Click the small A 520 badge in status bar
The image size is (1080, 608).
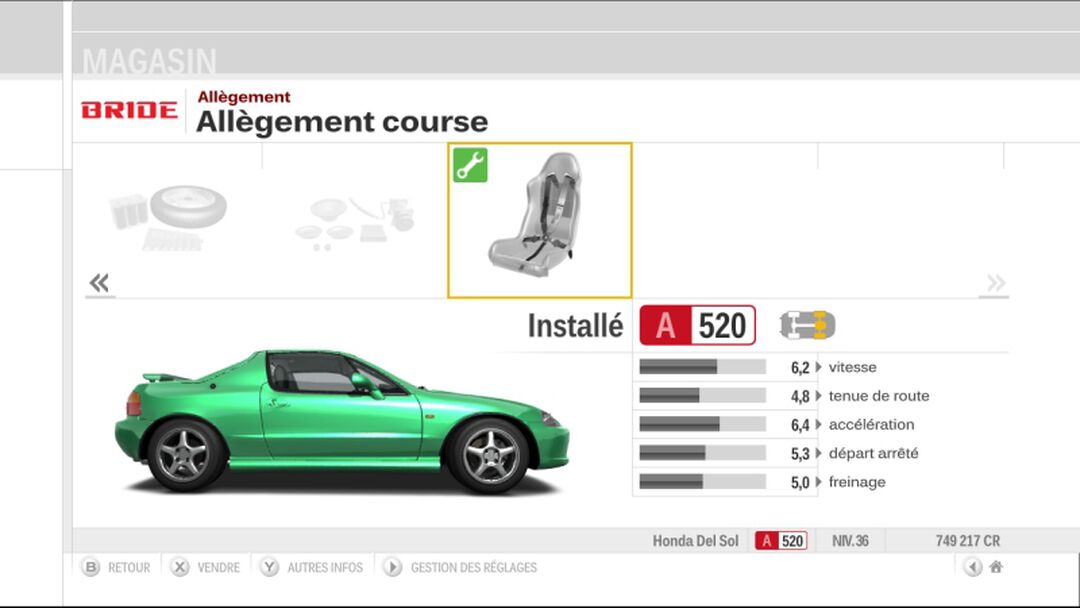781,541
